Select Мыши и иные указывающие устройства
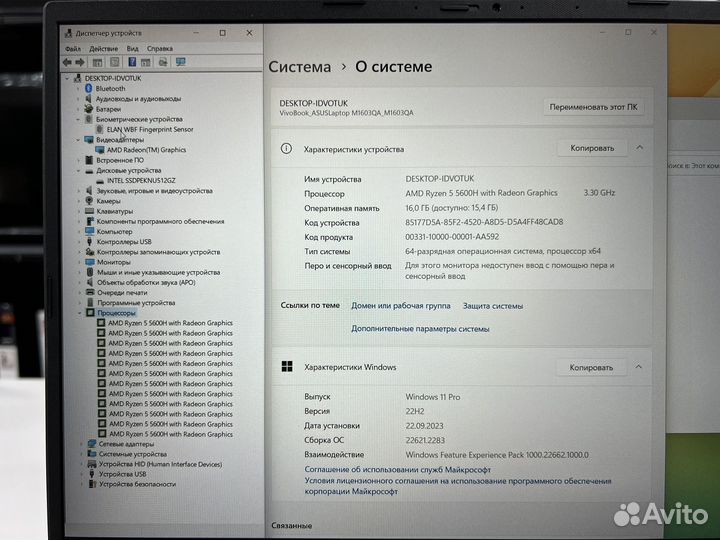Image resolution: width=720 pixels, height=540 pixels. tap(158, 272)
